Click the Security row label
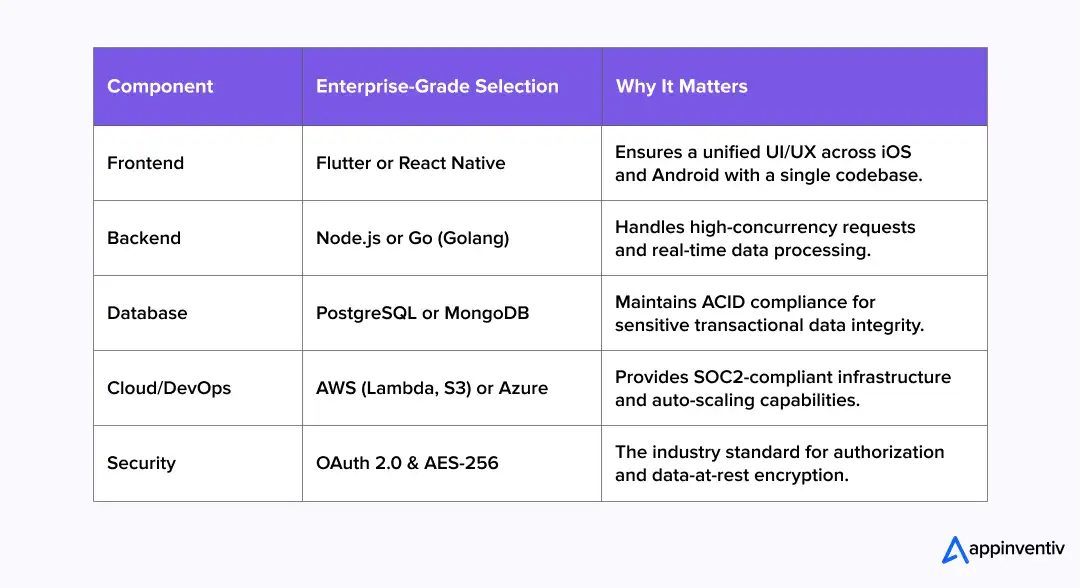Screen dimensions: 1080x588 [x=141, y=463]
